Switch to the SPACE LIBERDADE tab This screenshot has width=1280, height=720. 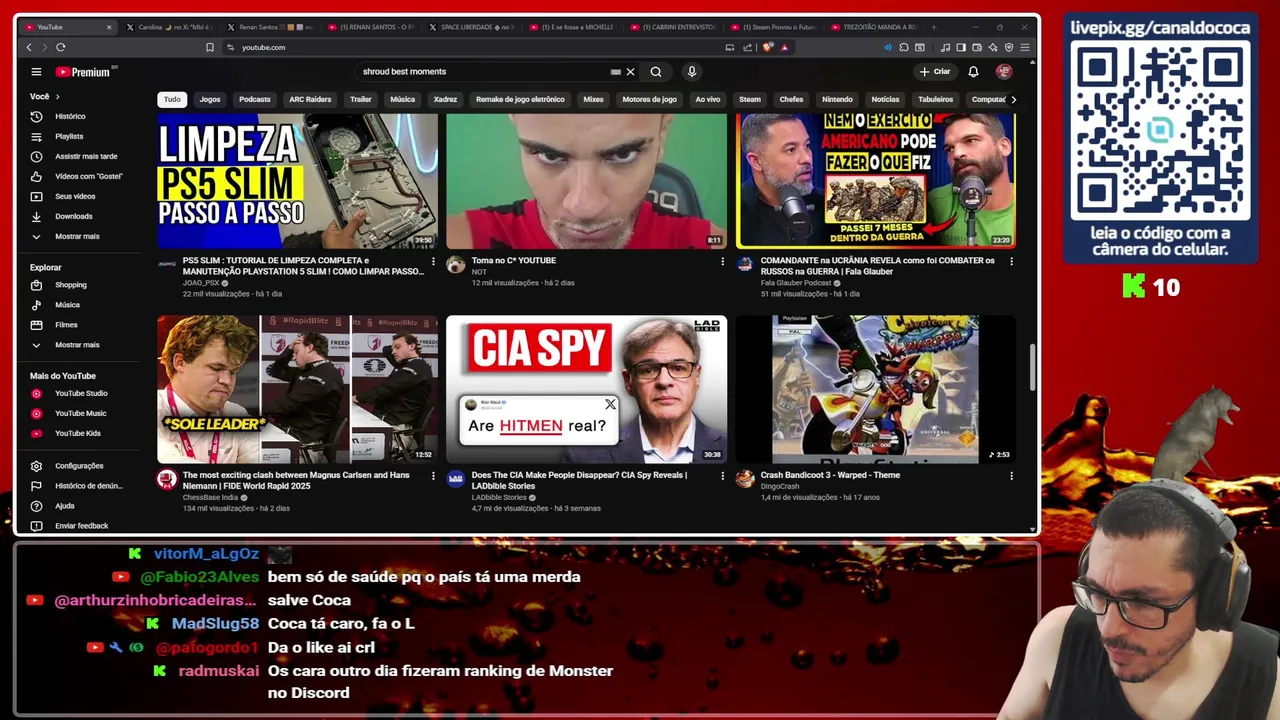(470, 27)
